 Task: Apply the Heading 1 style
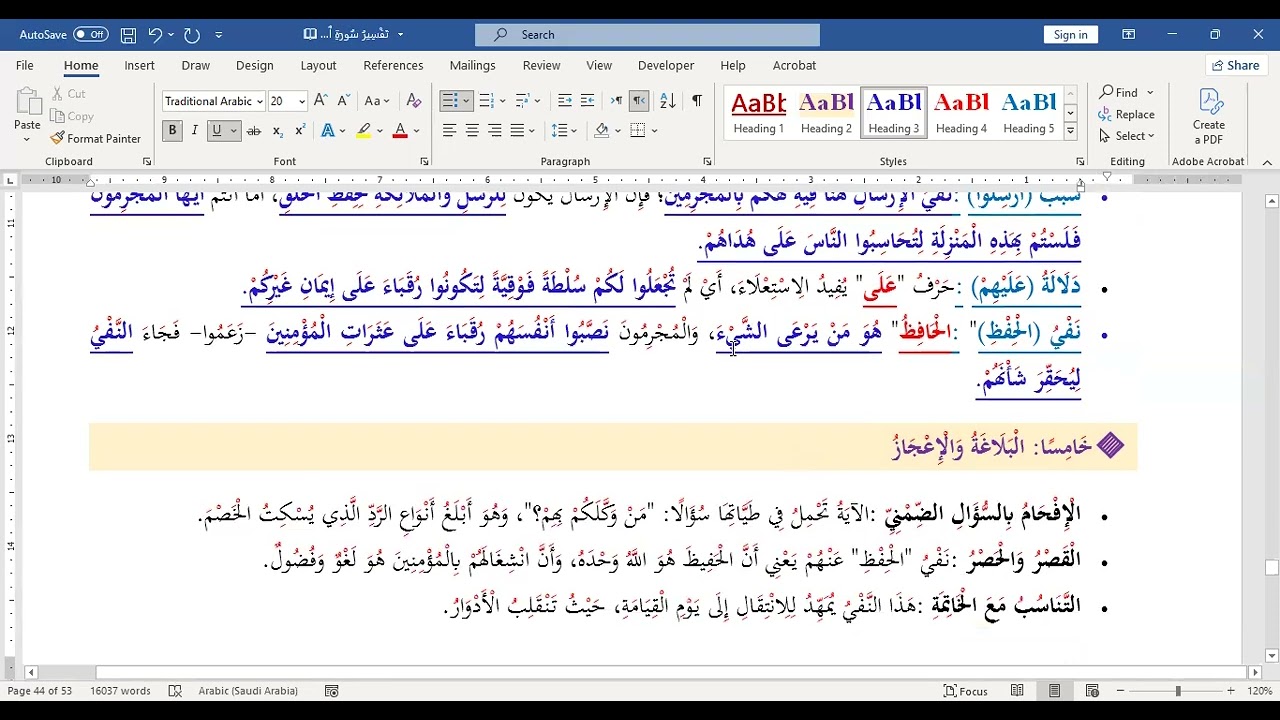[758, 113]
